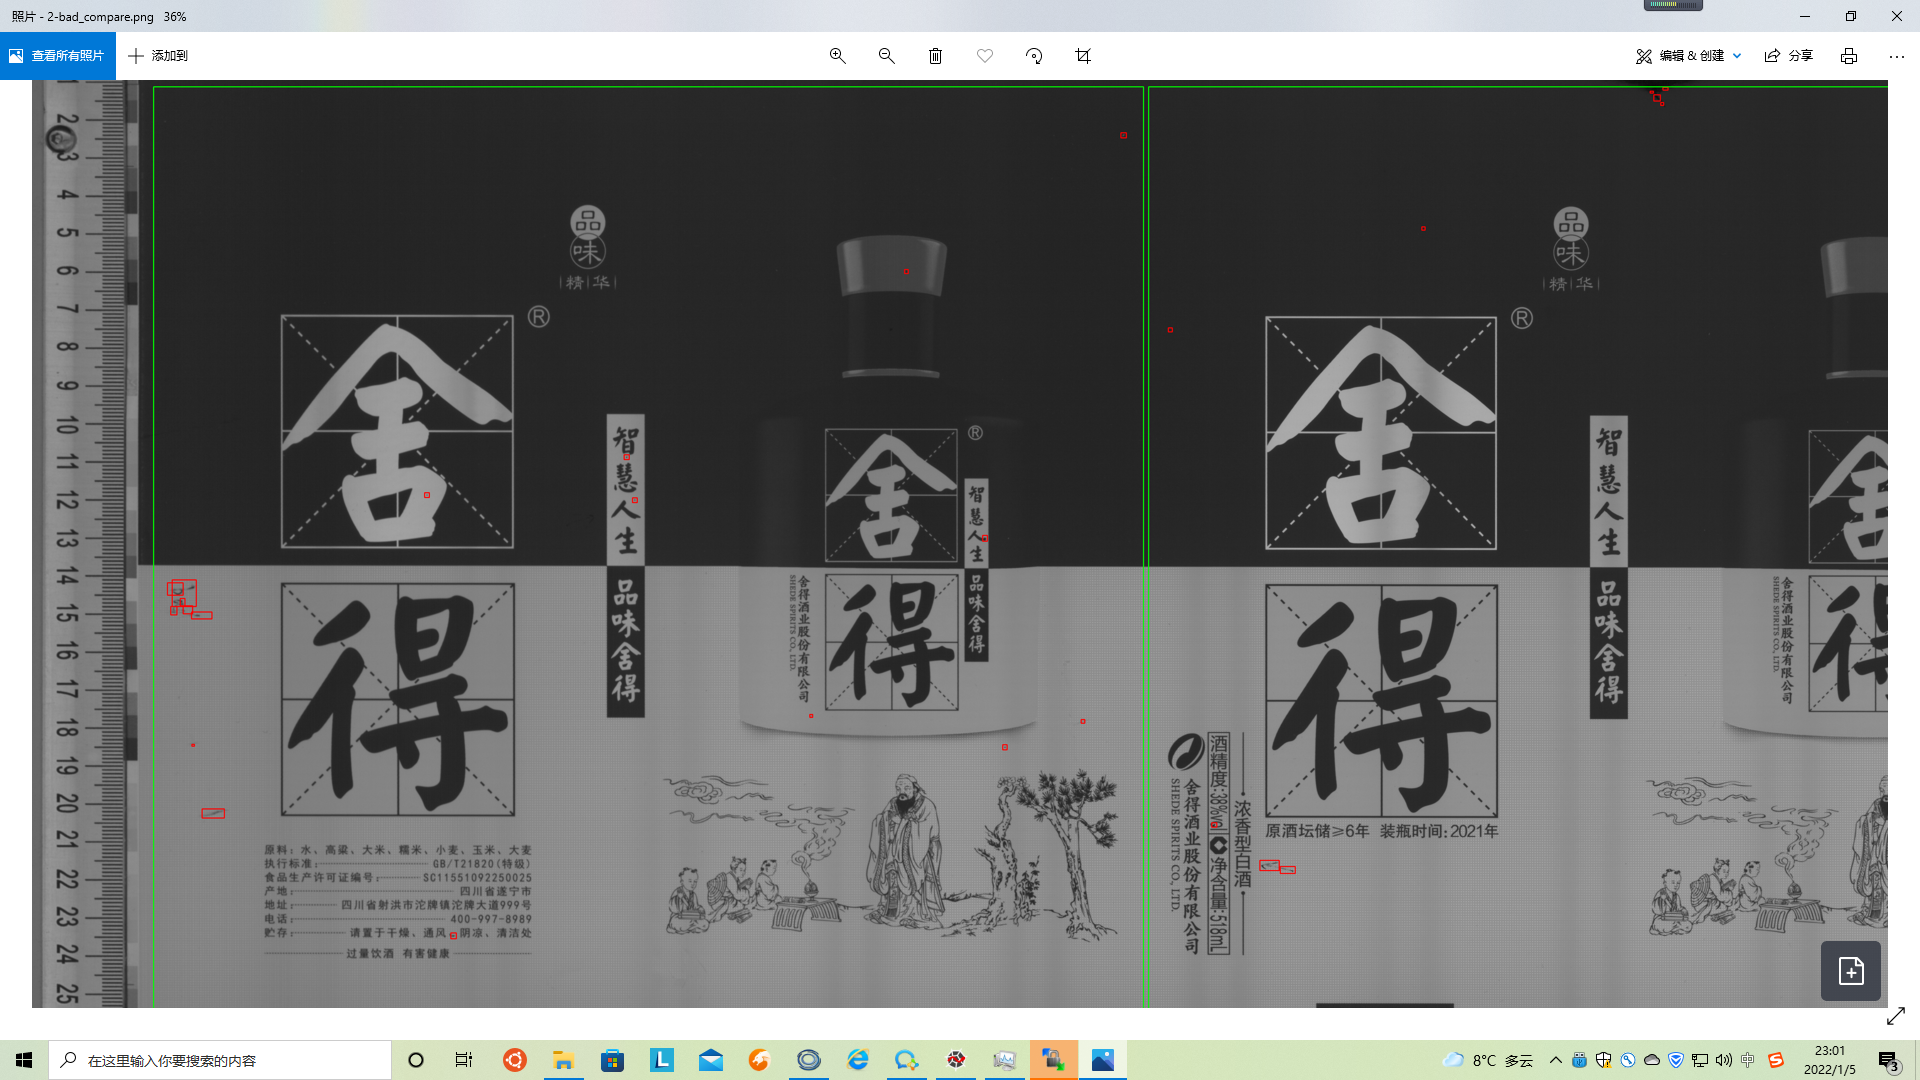Viewport: 1920px width, 1080px height.
Task: Toggle input method via 中 indicator
Action: tap(1746, 1060)
